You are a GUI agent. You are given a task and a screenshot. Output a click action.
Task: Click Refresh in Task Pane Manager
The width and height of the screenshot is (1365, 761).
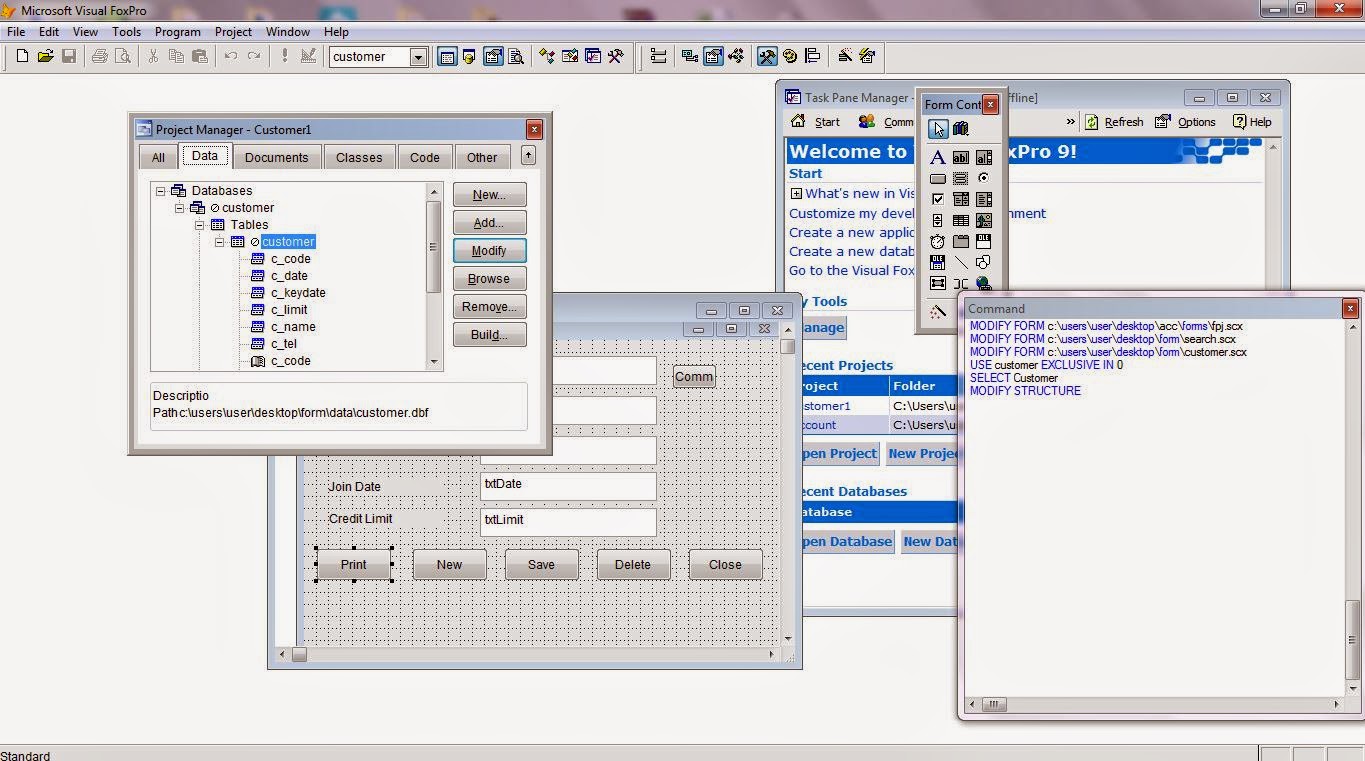tap(1113, 122)
